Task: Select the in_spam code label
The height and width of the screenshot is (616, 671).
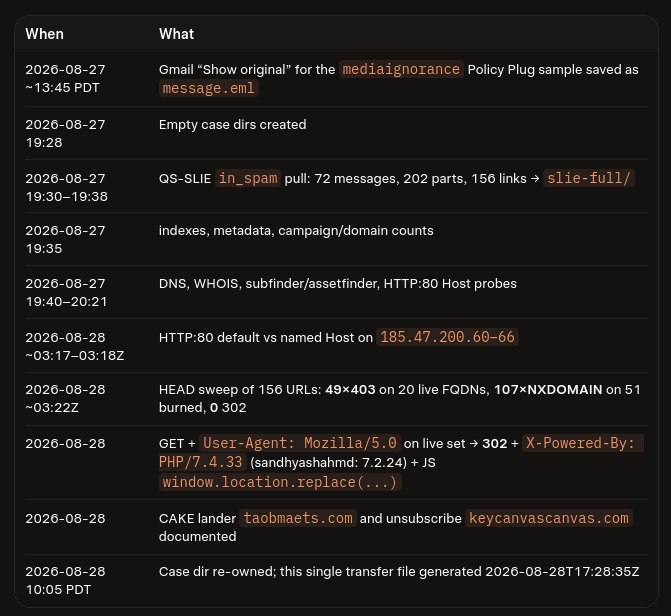Action: [x=248, y=178]
